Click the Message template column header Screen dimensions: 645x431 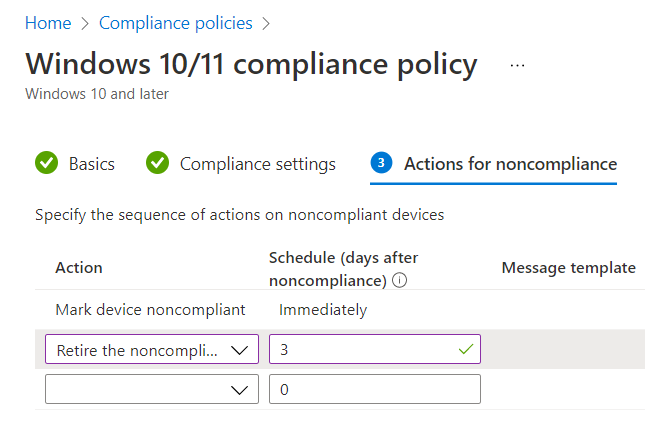pos(569,268)
